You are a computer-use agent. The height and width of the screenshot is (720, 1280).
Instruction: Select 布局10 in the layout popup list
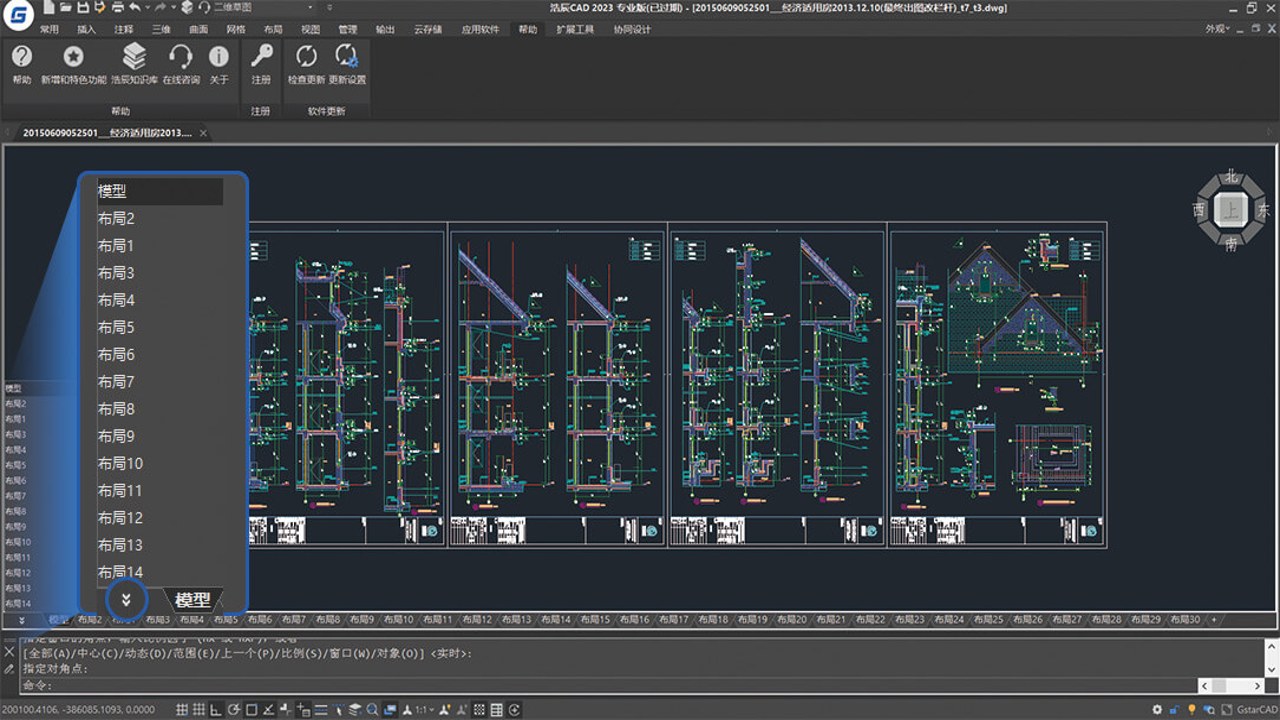coord(120,463)
